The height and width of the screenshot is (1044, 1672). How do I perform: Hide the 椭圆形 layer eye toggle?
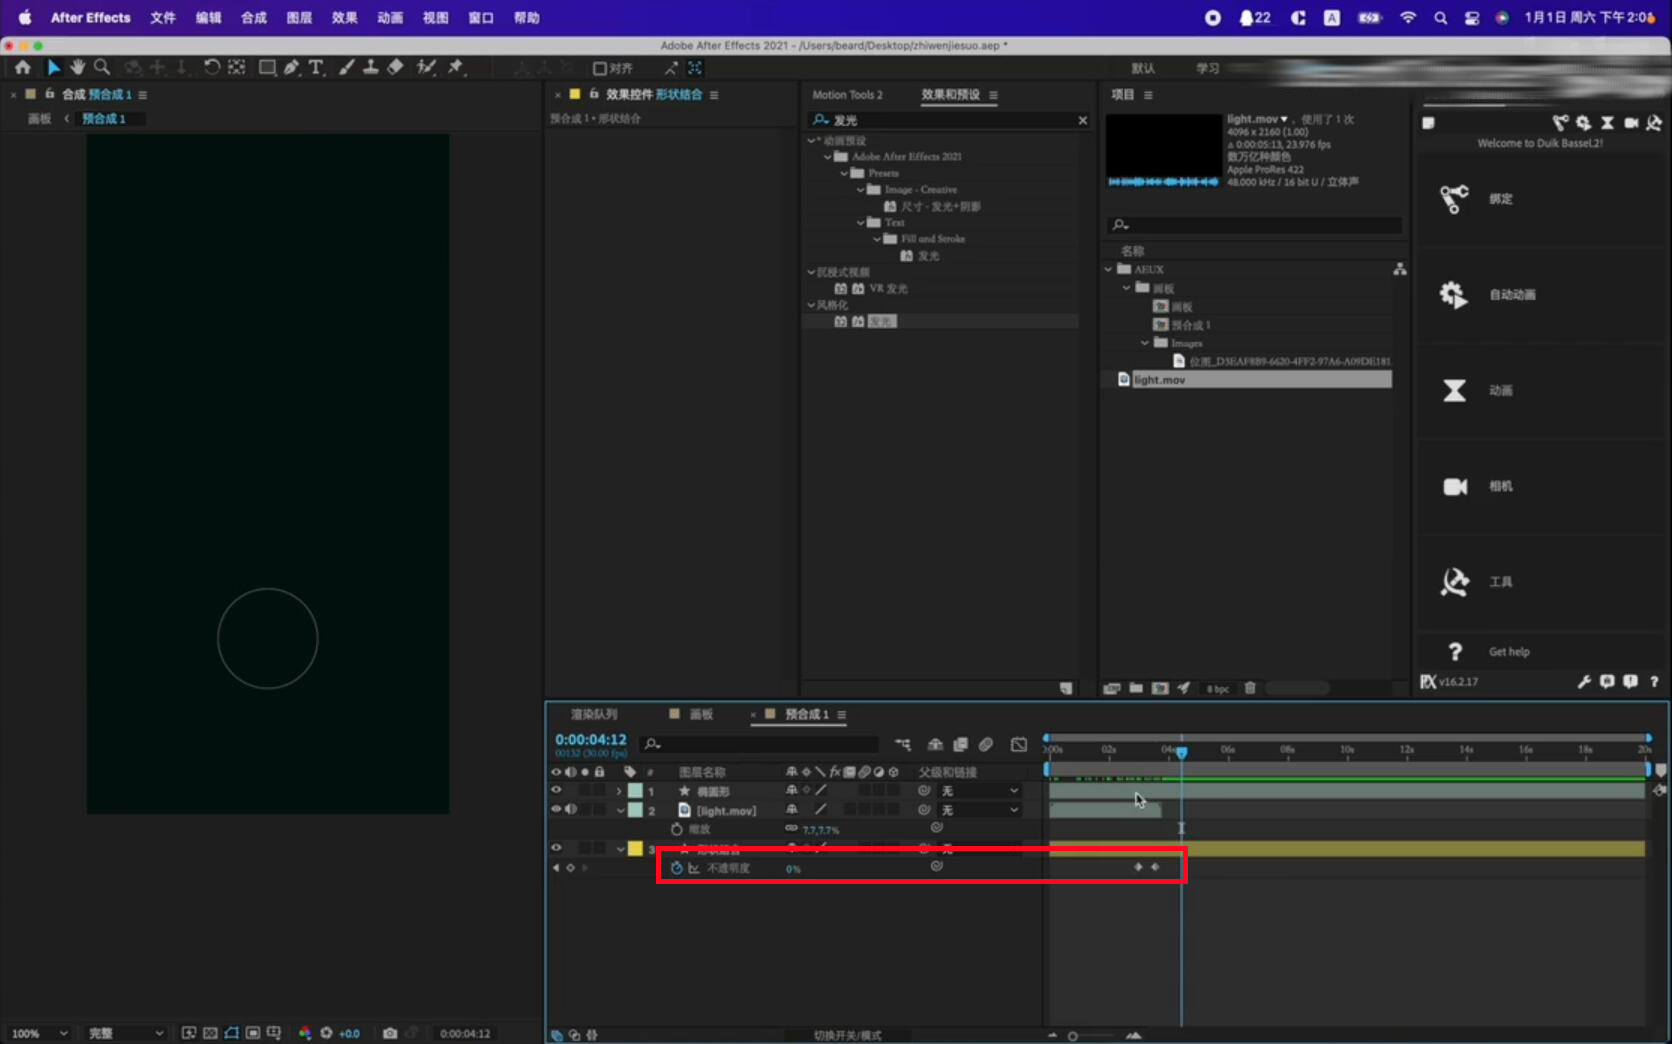(x=556, y=791)
